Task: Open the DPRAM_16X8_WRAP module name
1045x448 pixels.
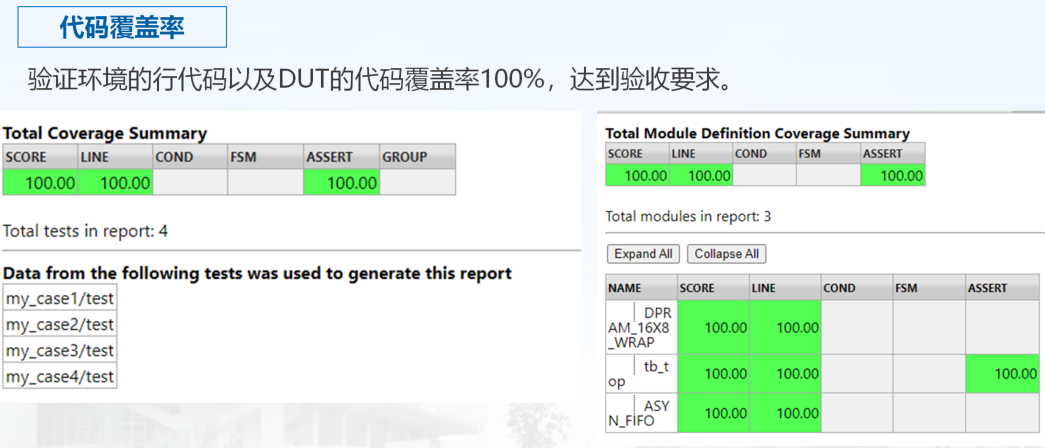Action: click(x=640, y=327)
